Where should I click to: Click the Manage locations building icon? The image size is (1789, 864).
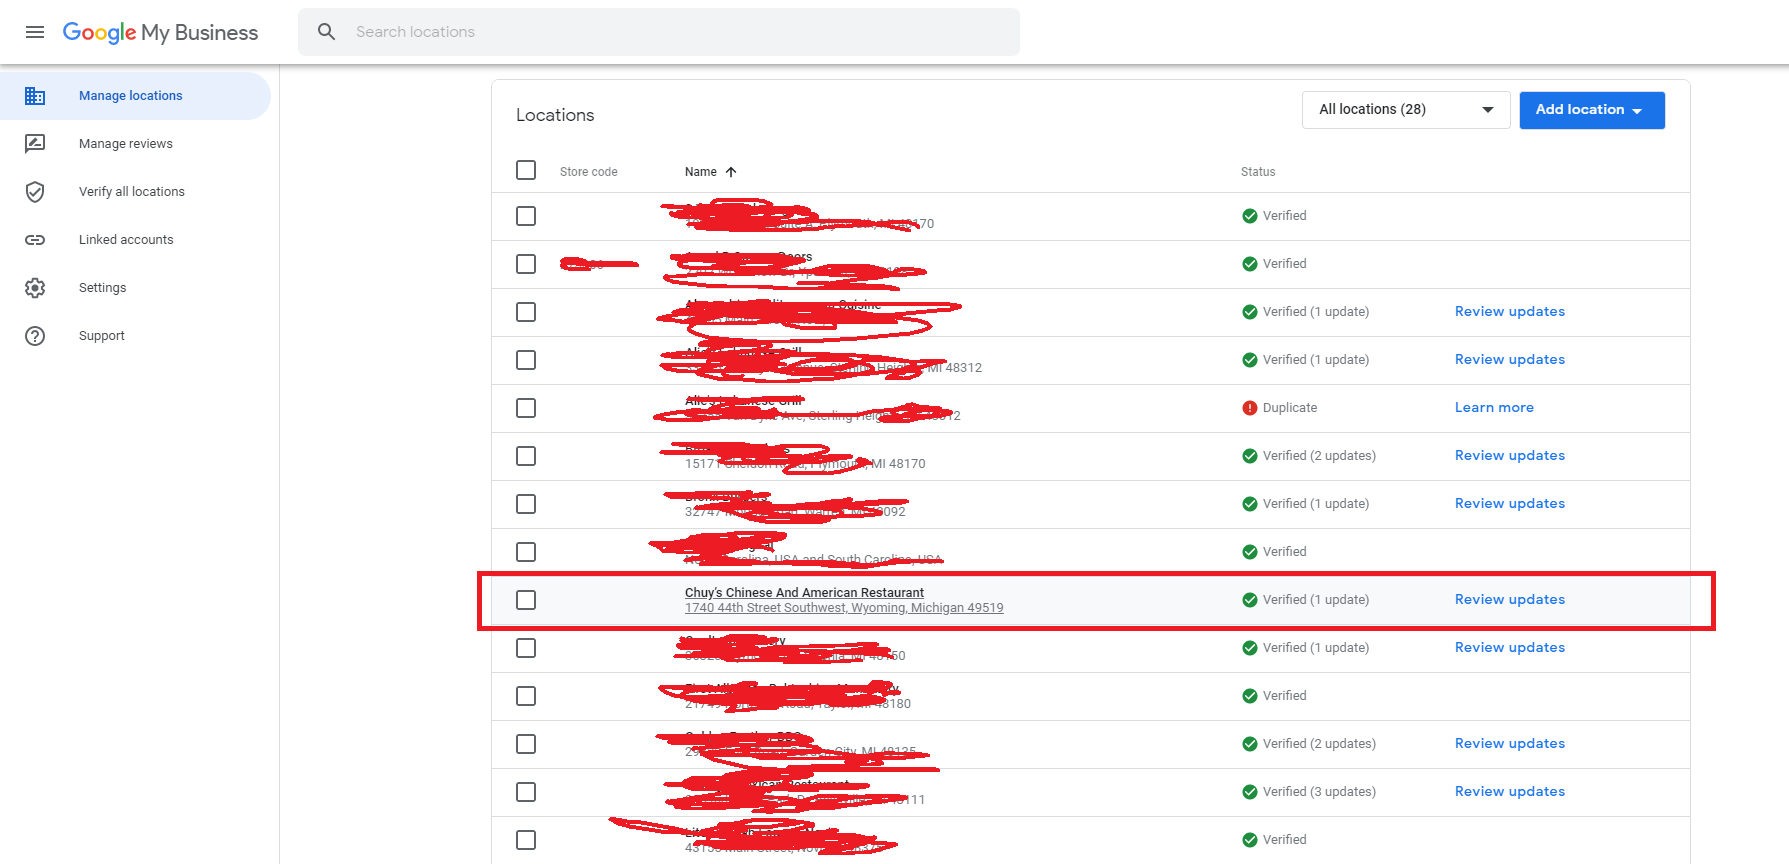click(35, 96)
